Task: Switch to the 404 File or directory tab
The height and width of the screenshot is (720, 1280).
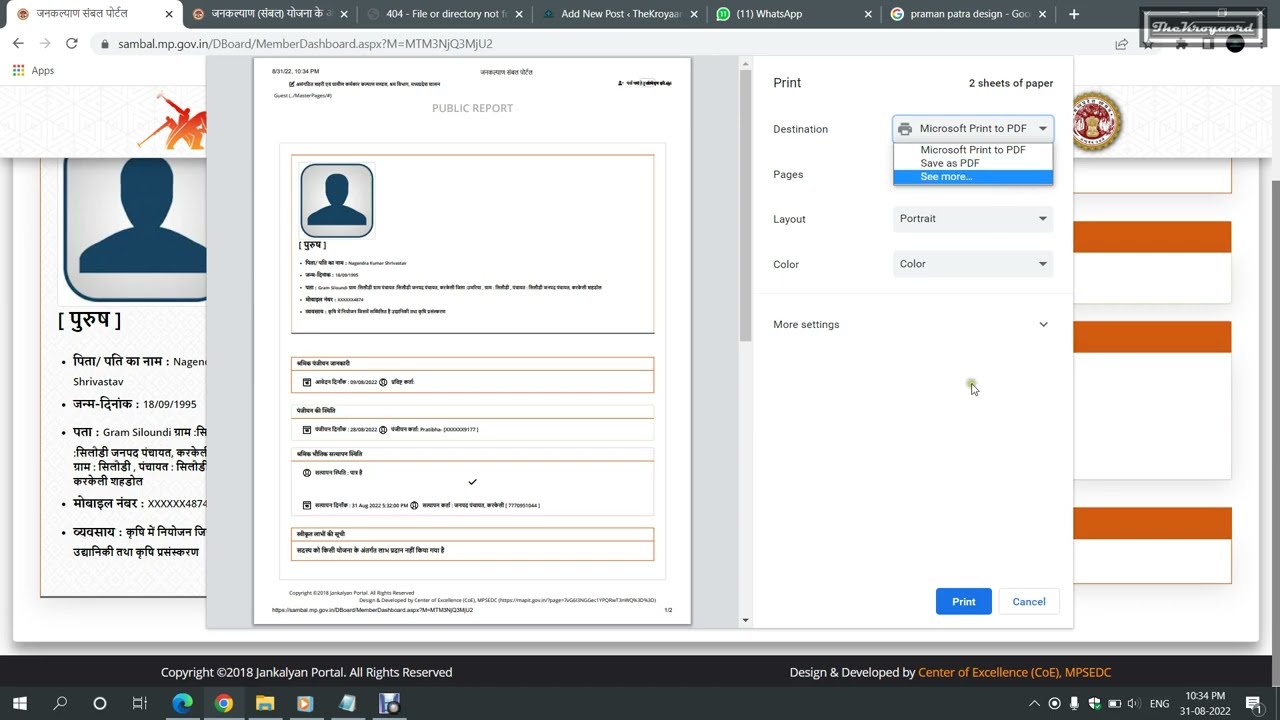Action: (444, 14)
